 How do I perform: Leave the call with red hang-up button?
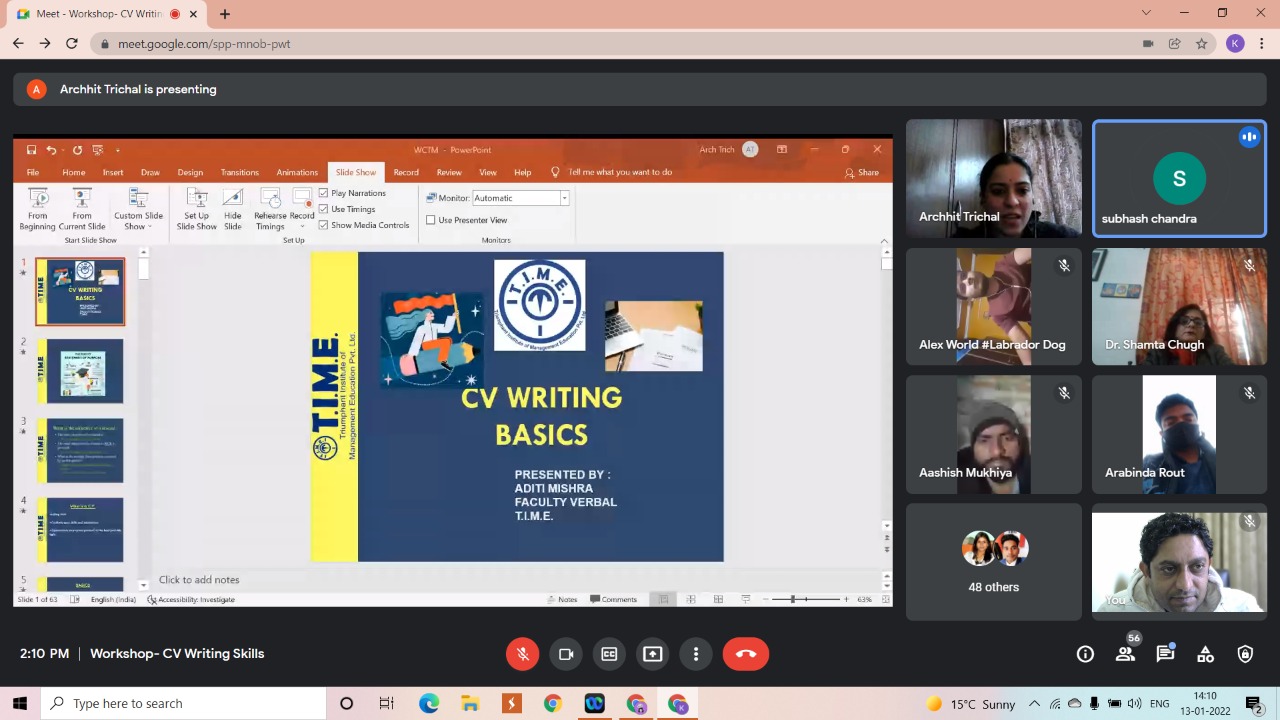(x=746, y=654)
